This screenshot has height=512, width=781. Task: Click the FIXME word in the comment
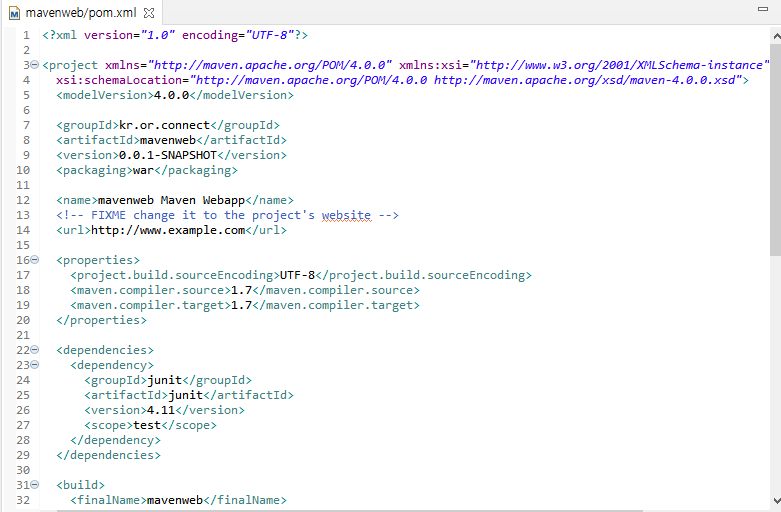click(x=108, y=215)
